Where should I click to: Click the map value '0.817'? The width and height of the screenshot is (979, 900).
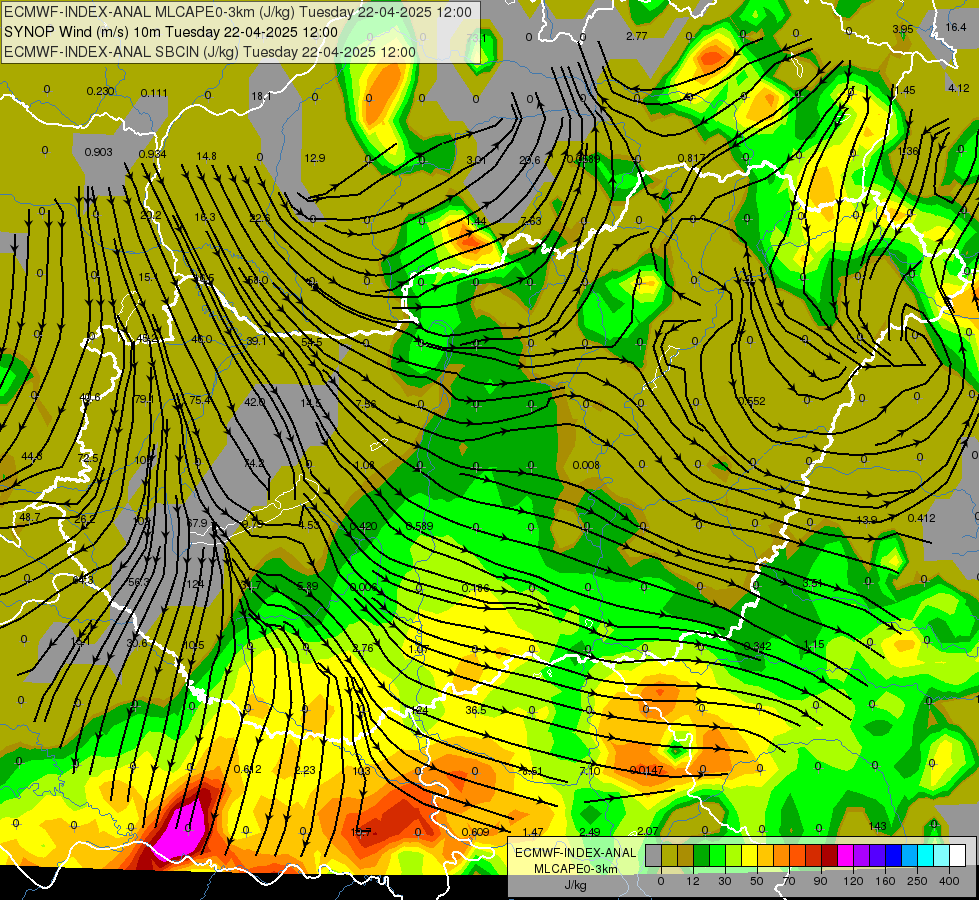pyautogui.click(x=691, y=158)
